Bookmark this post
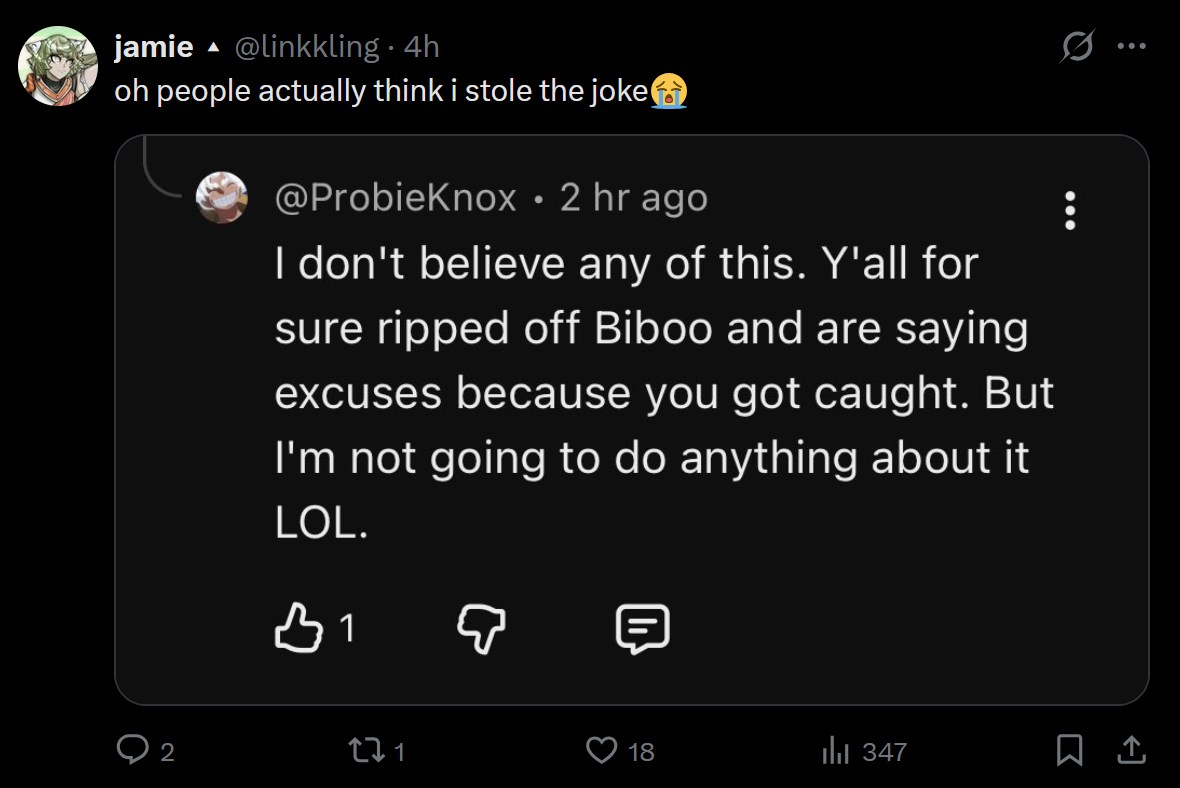The image size is (1180, 788). pos(1069,750)
